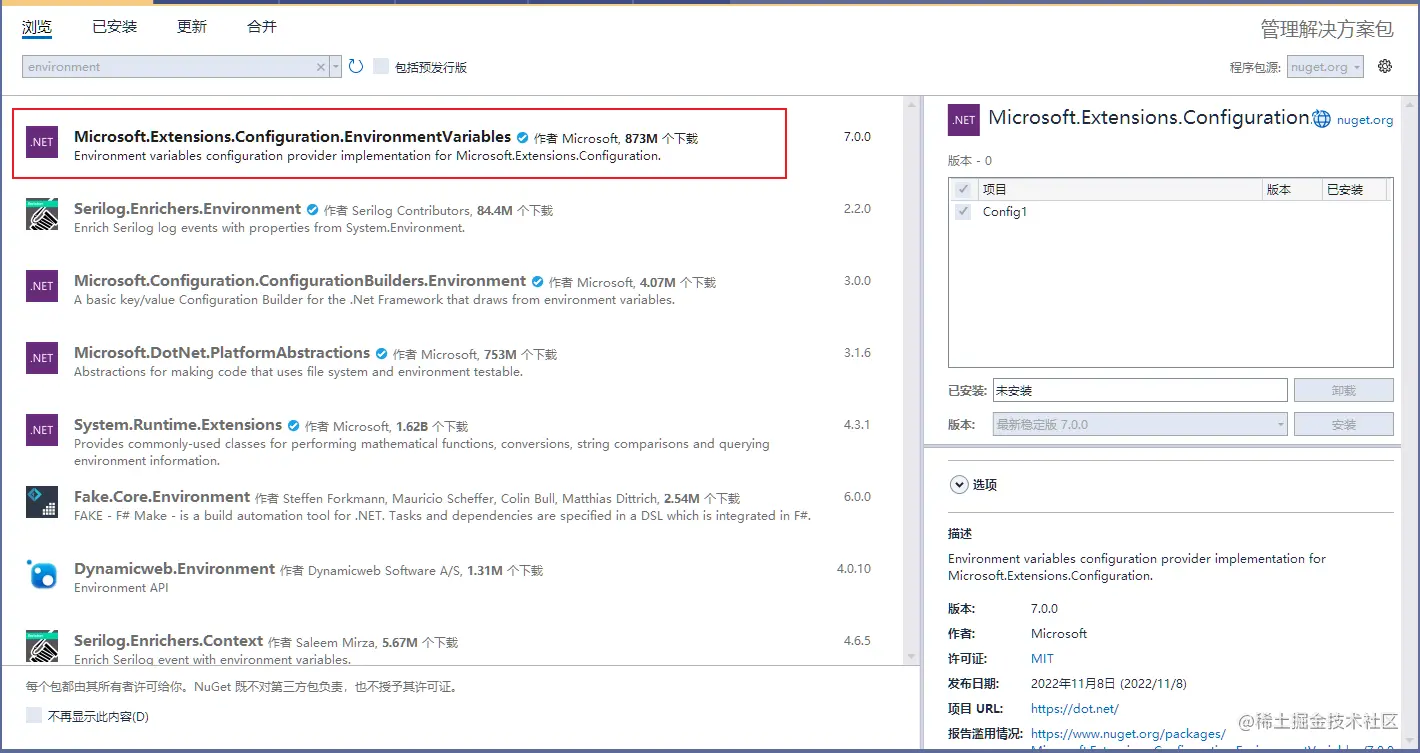The width and height of the screenshot is (1420, 753).
Task: Click the Serilog.Enrichers.Environment package icon
Action: click(x=42, y=214)
